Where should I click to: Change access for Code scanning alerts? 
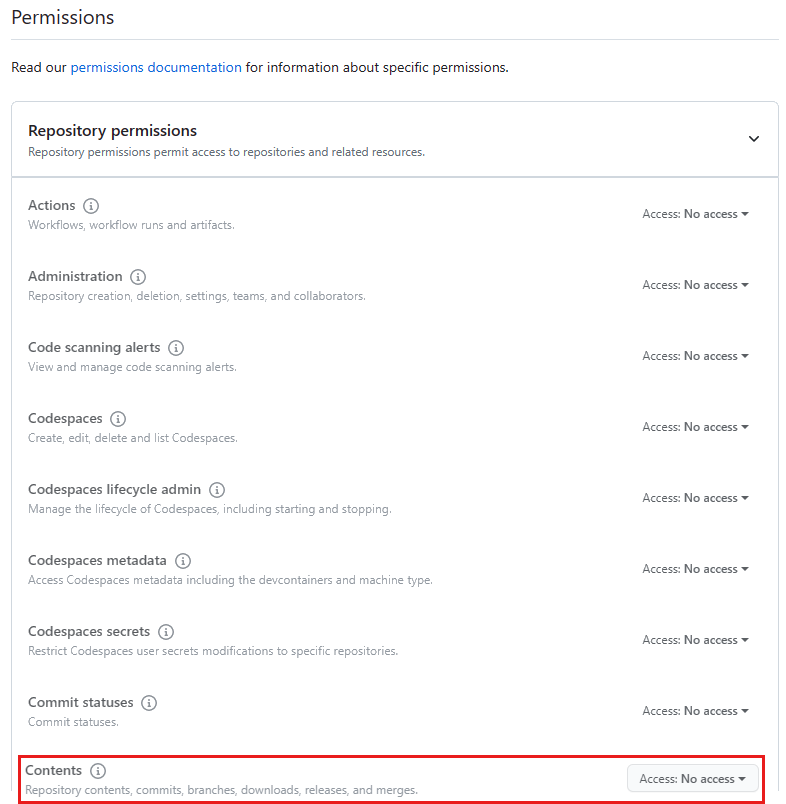click(x=695, y=355)
